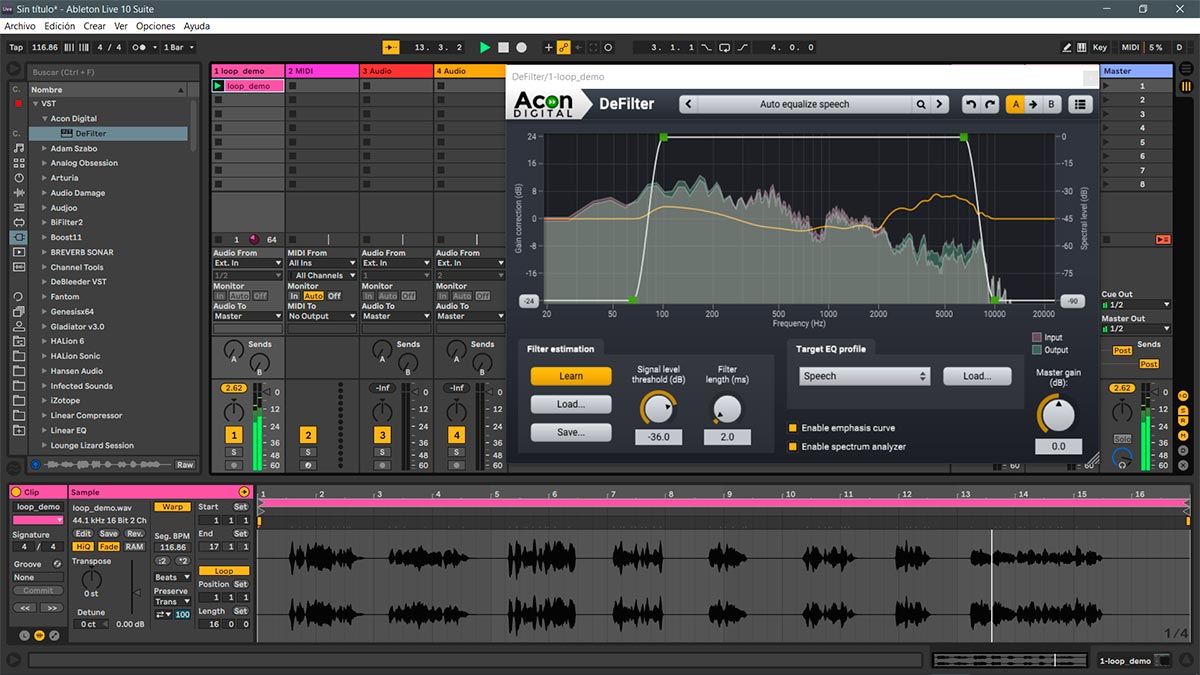The height and width of the screenshot is (675, 1200).
Task: Toggle the Fade sample option
Action: (x=108, y=546)
